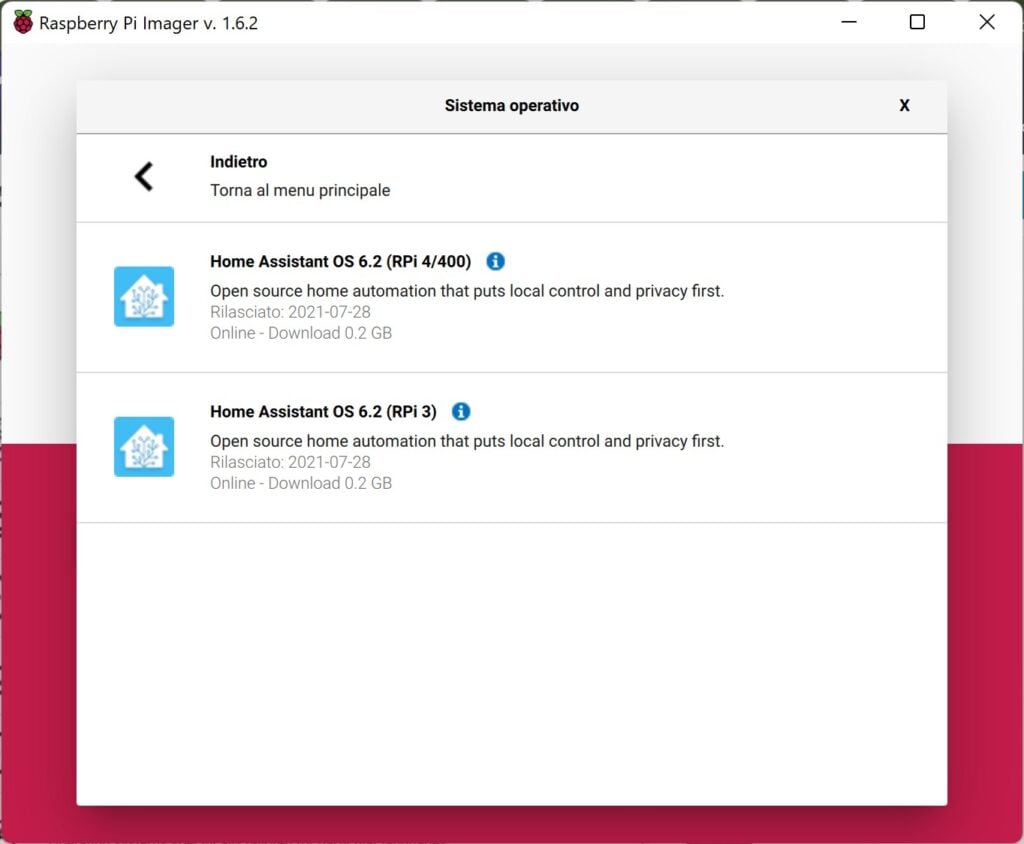Click the RPi 3 entry's open source description
Image resolution: width=1024 pixels, height=844 pixels.
467,442
